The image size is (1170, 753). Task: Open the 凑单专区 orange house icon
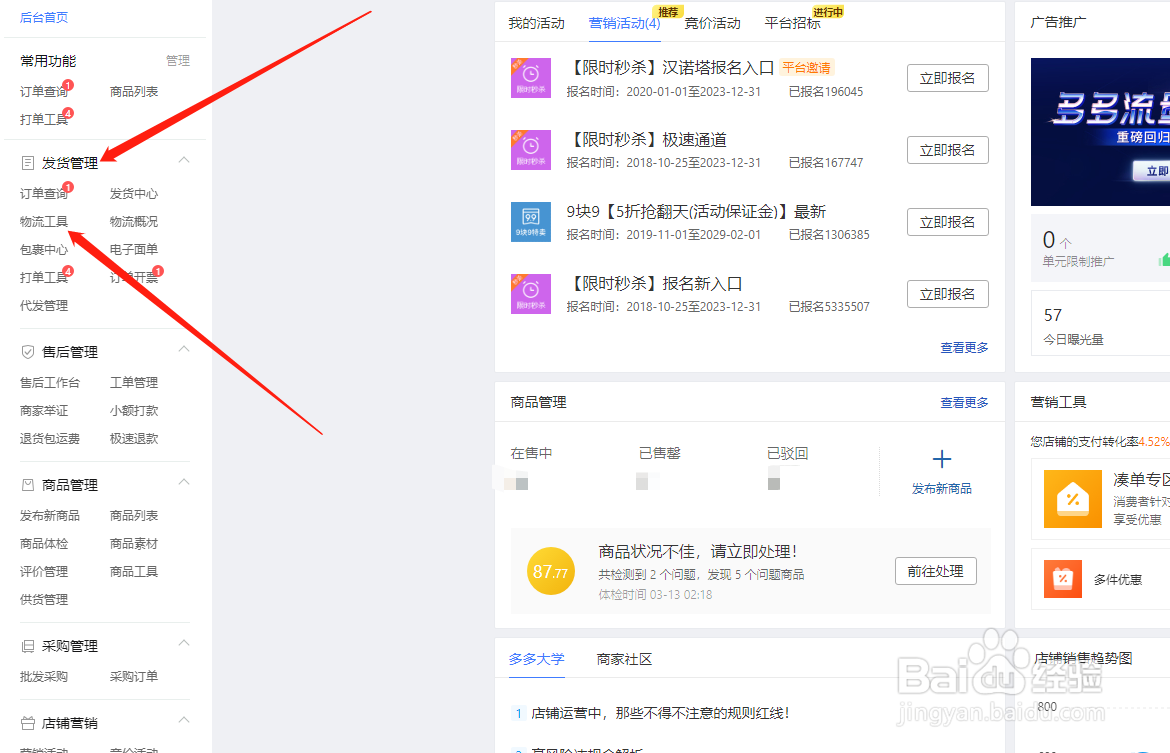pyautogui.click(x=1072, y=499)
